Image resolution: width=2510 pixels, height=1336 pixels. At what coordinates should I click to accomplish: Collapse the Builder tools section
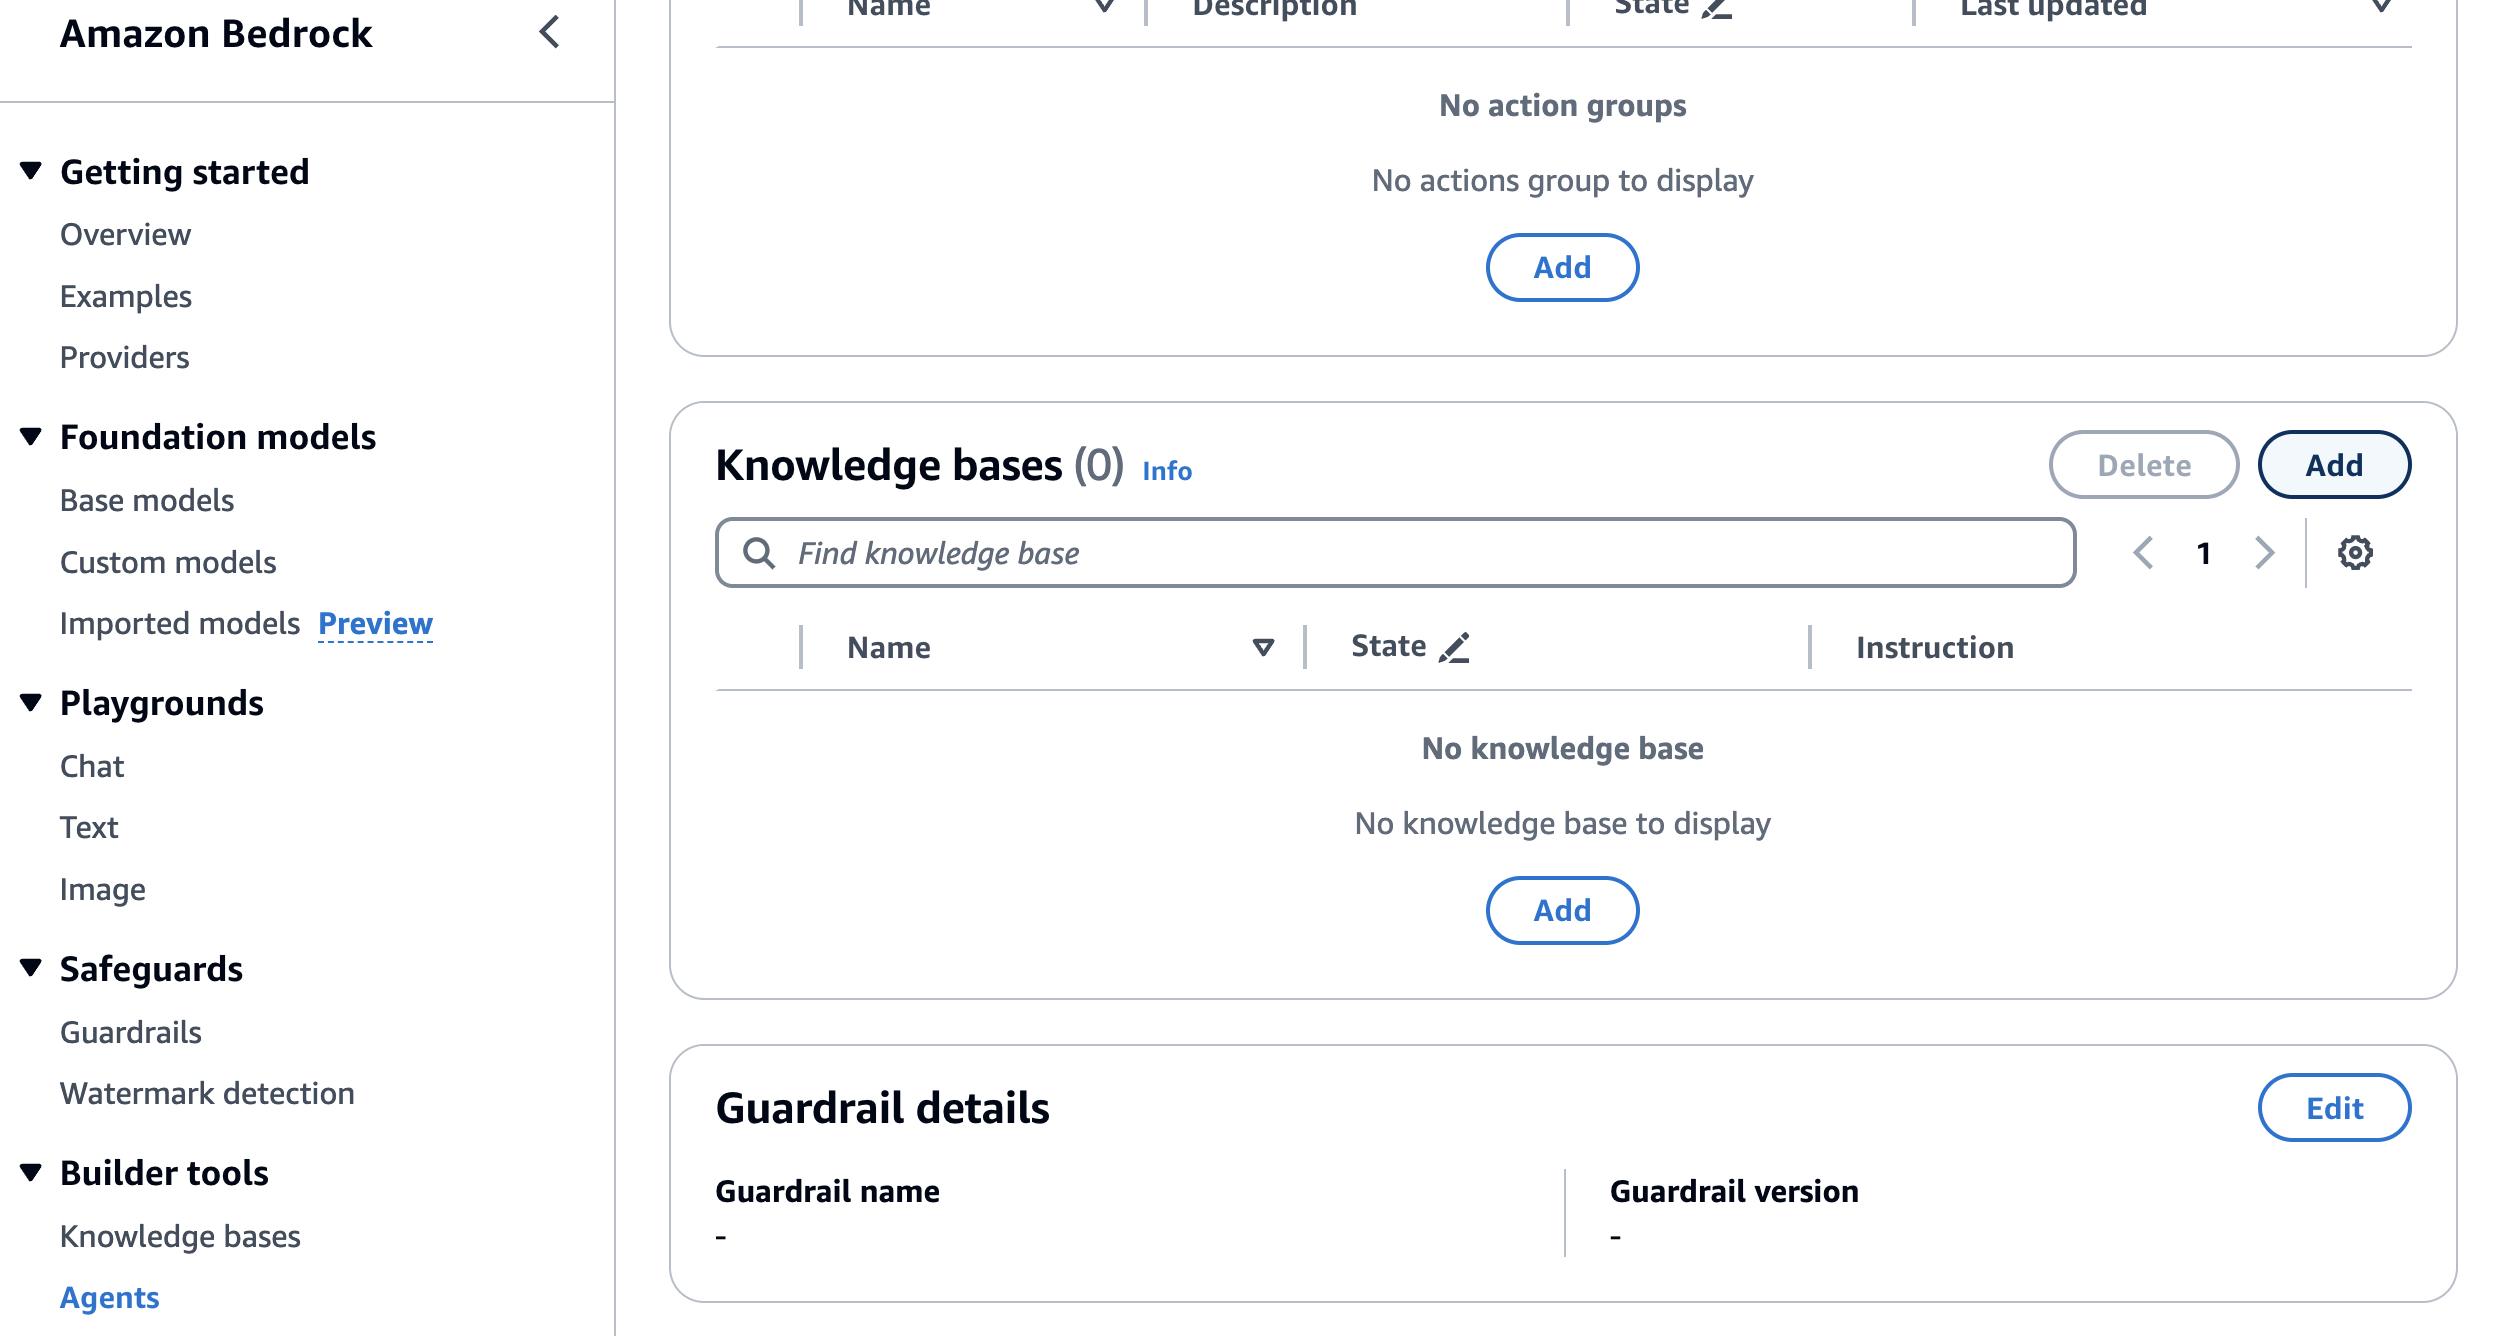click(x=31, y=1172)
